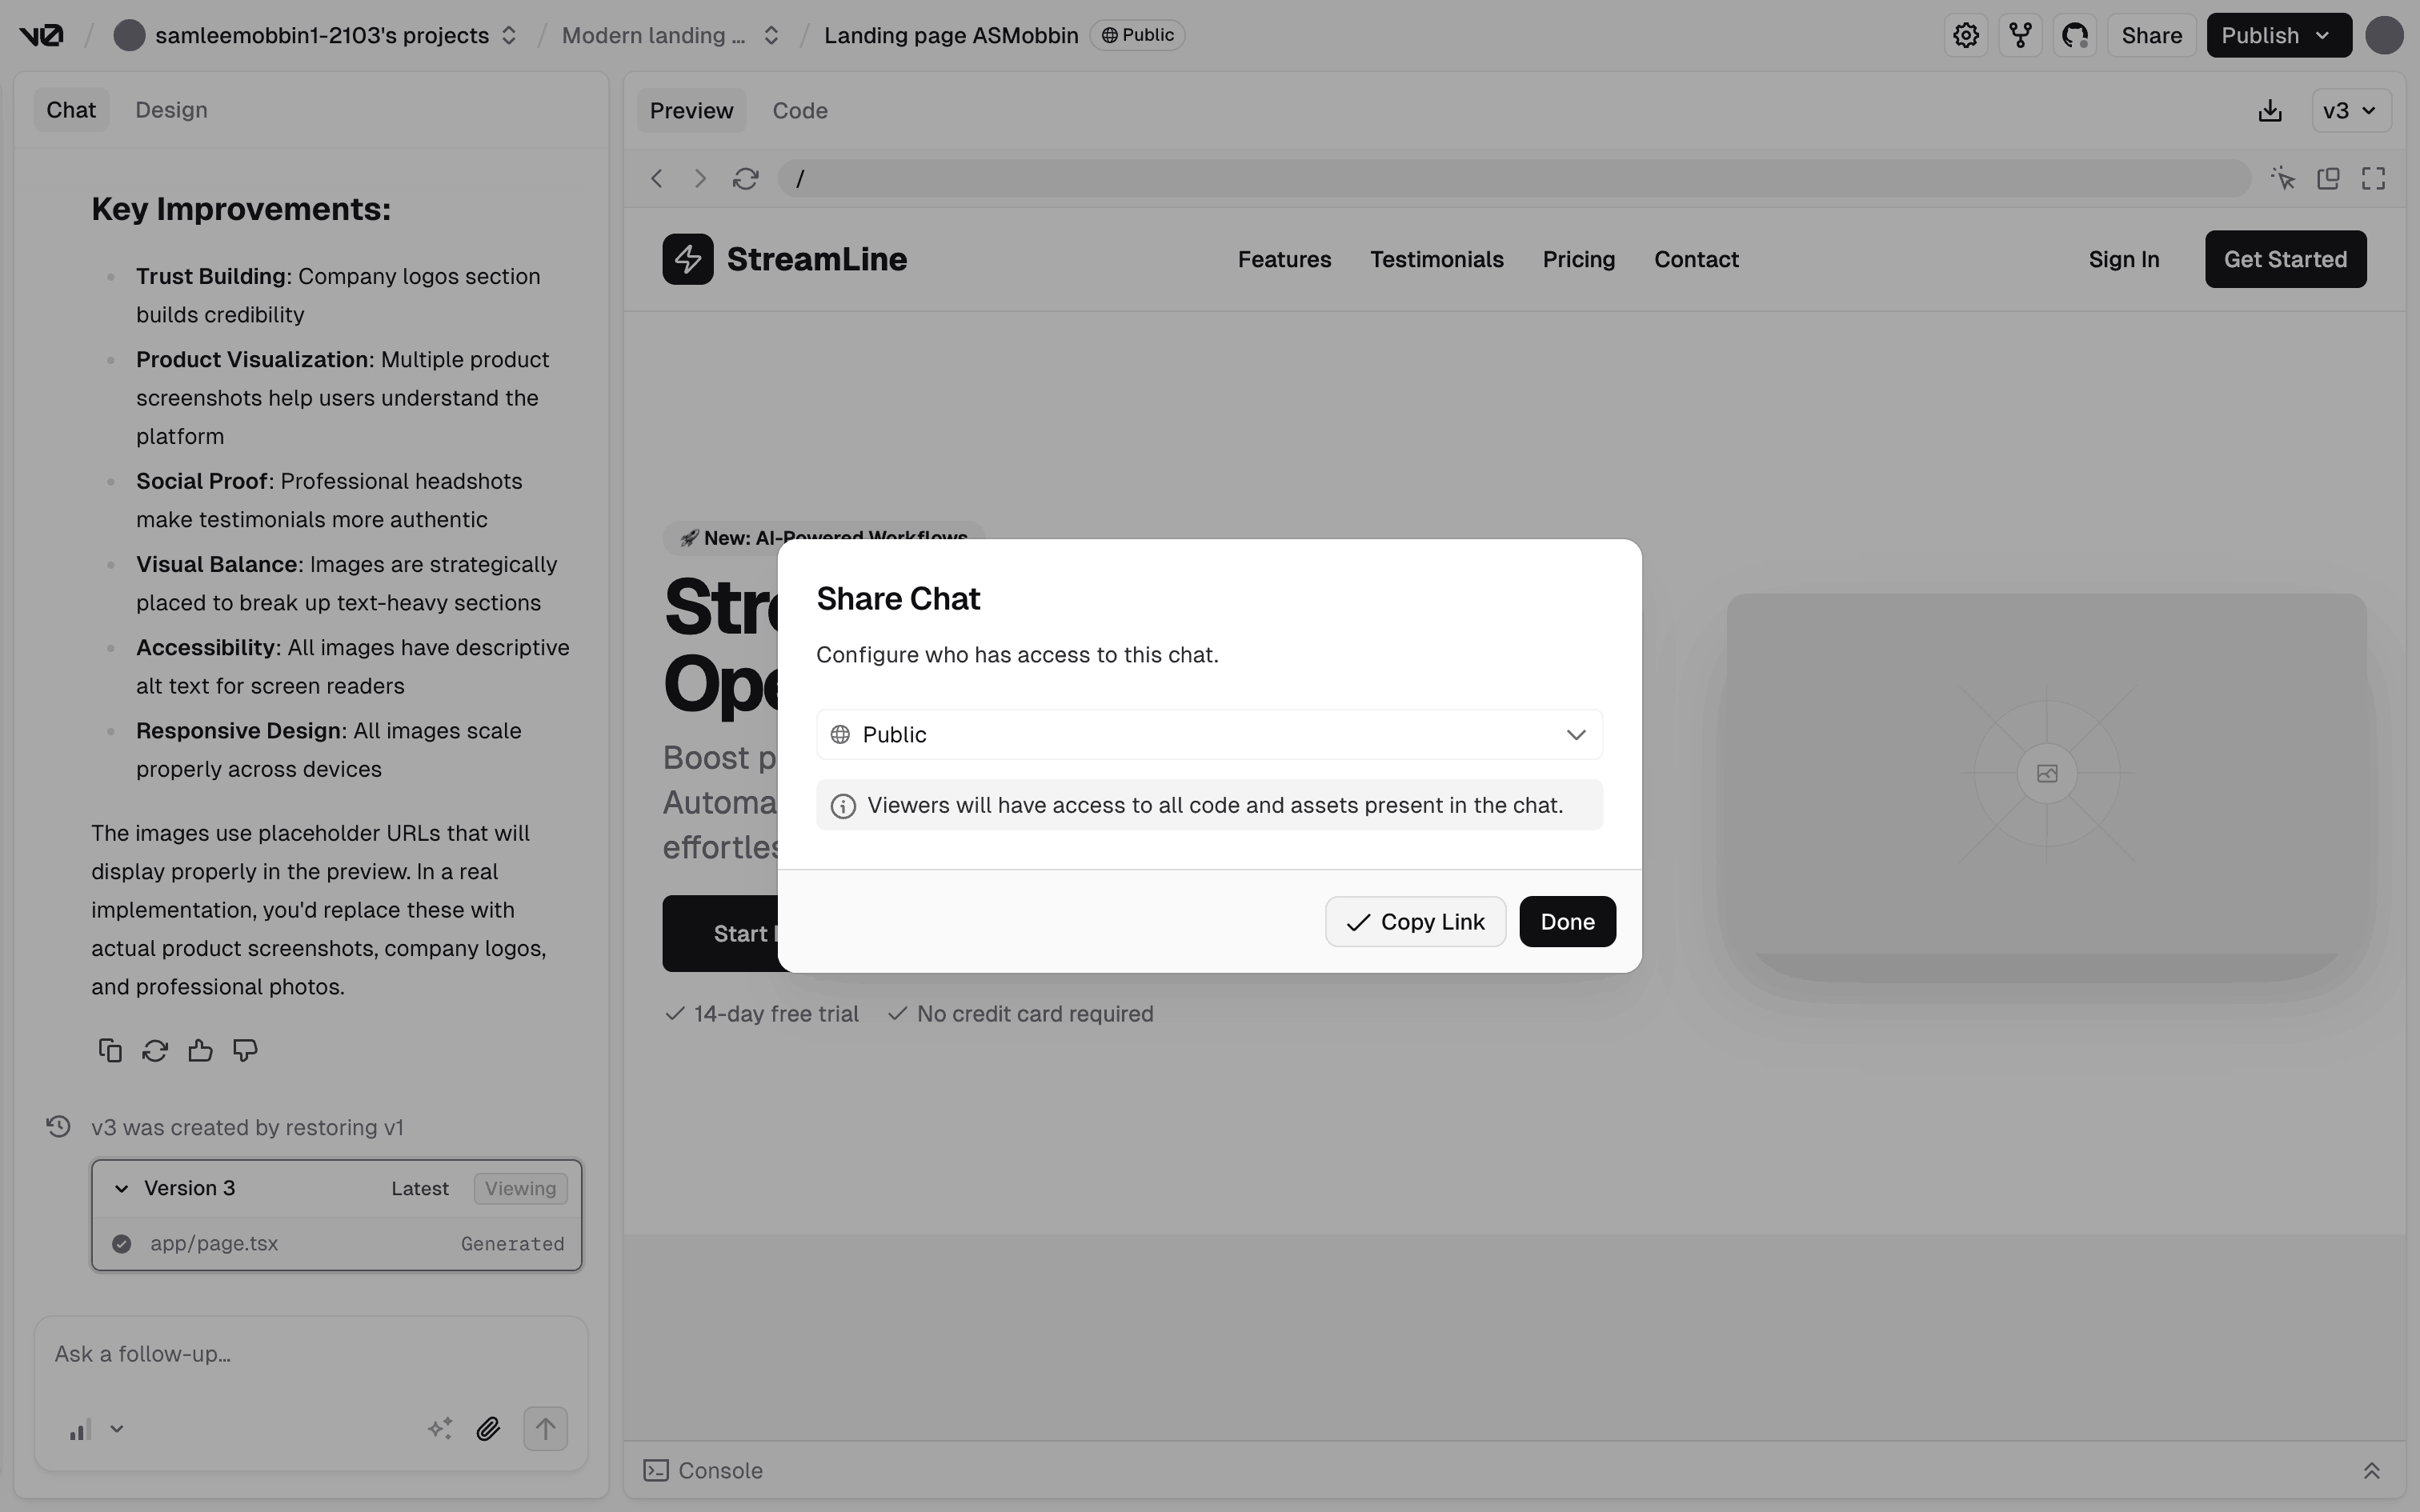Click the enhance prompt sparkle icon
The image size is (2420, 1512).
pyautogui.click(x=440, y=1429)
